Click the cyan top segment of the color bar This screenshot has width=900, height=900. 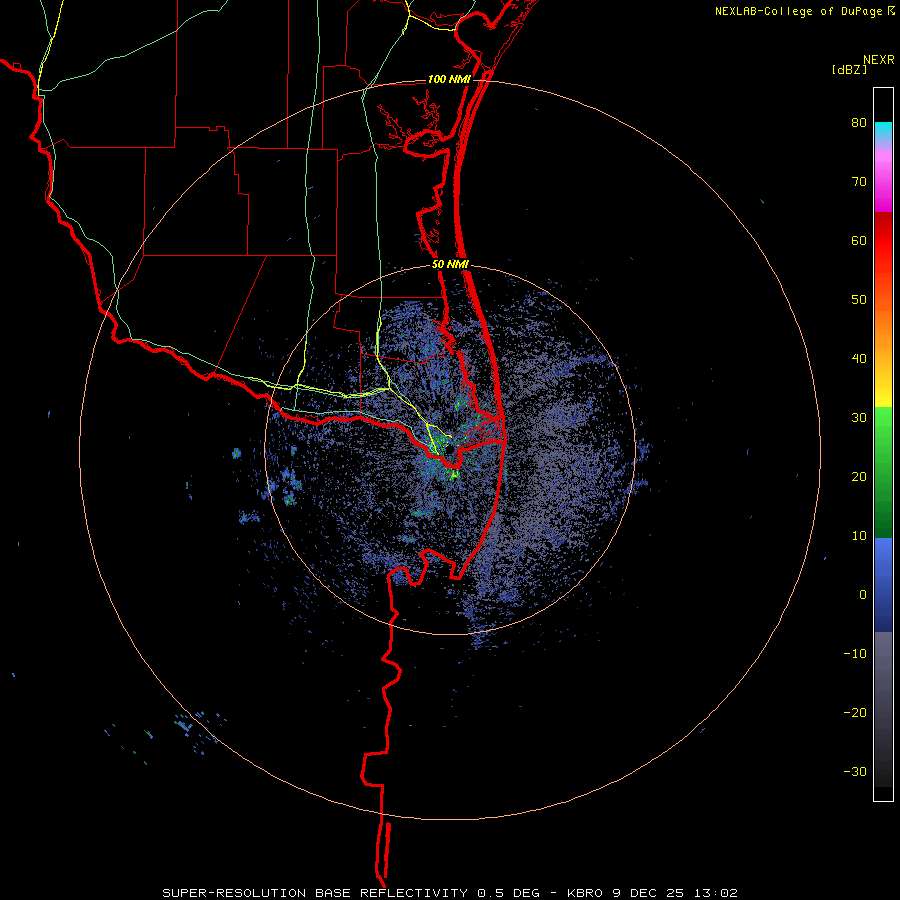(883, 131)
